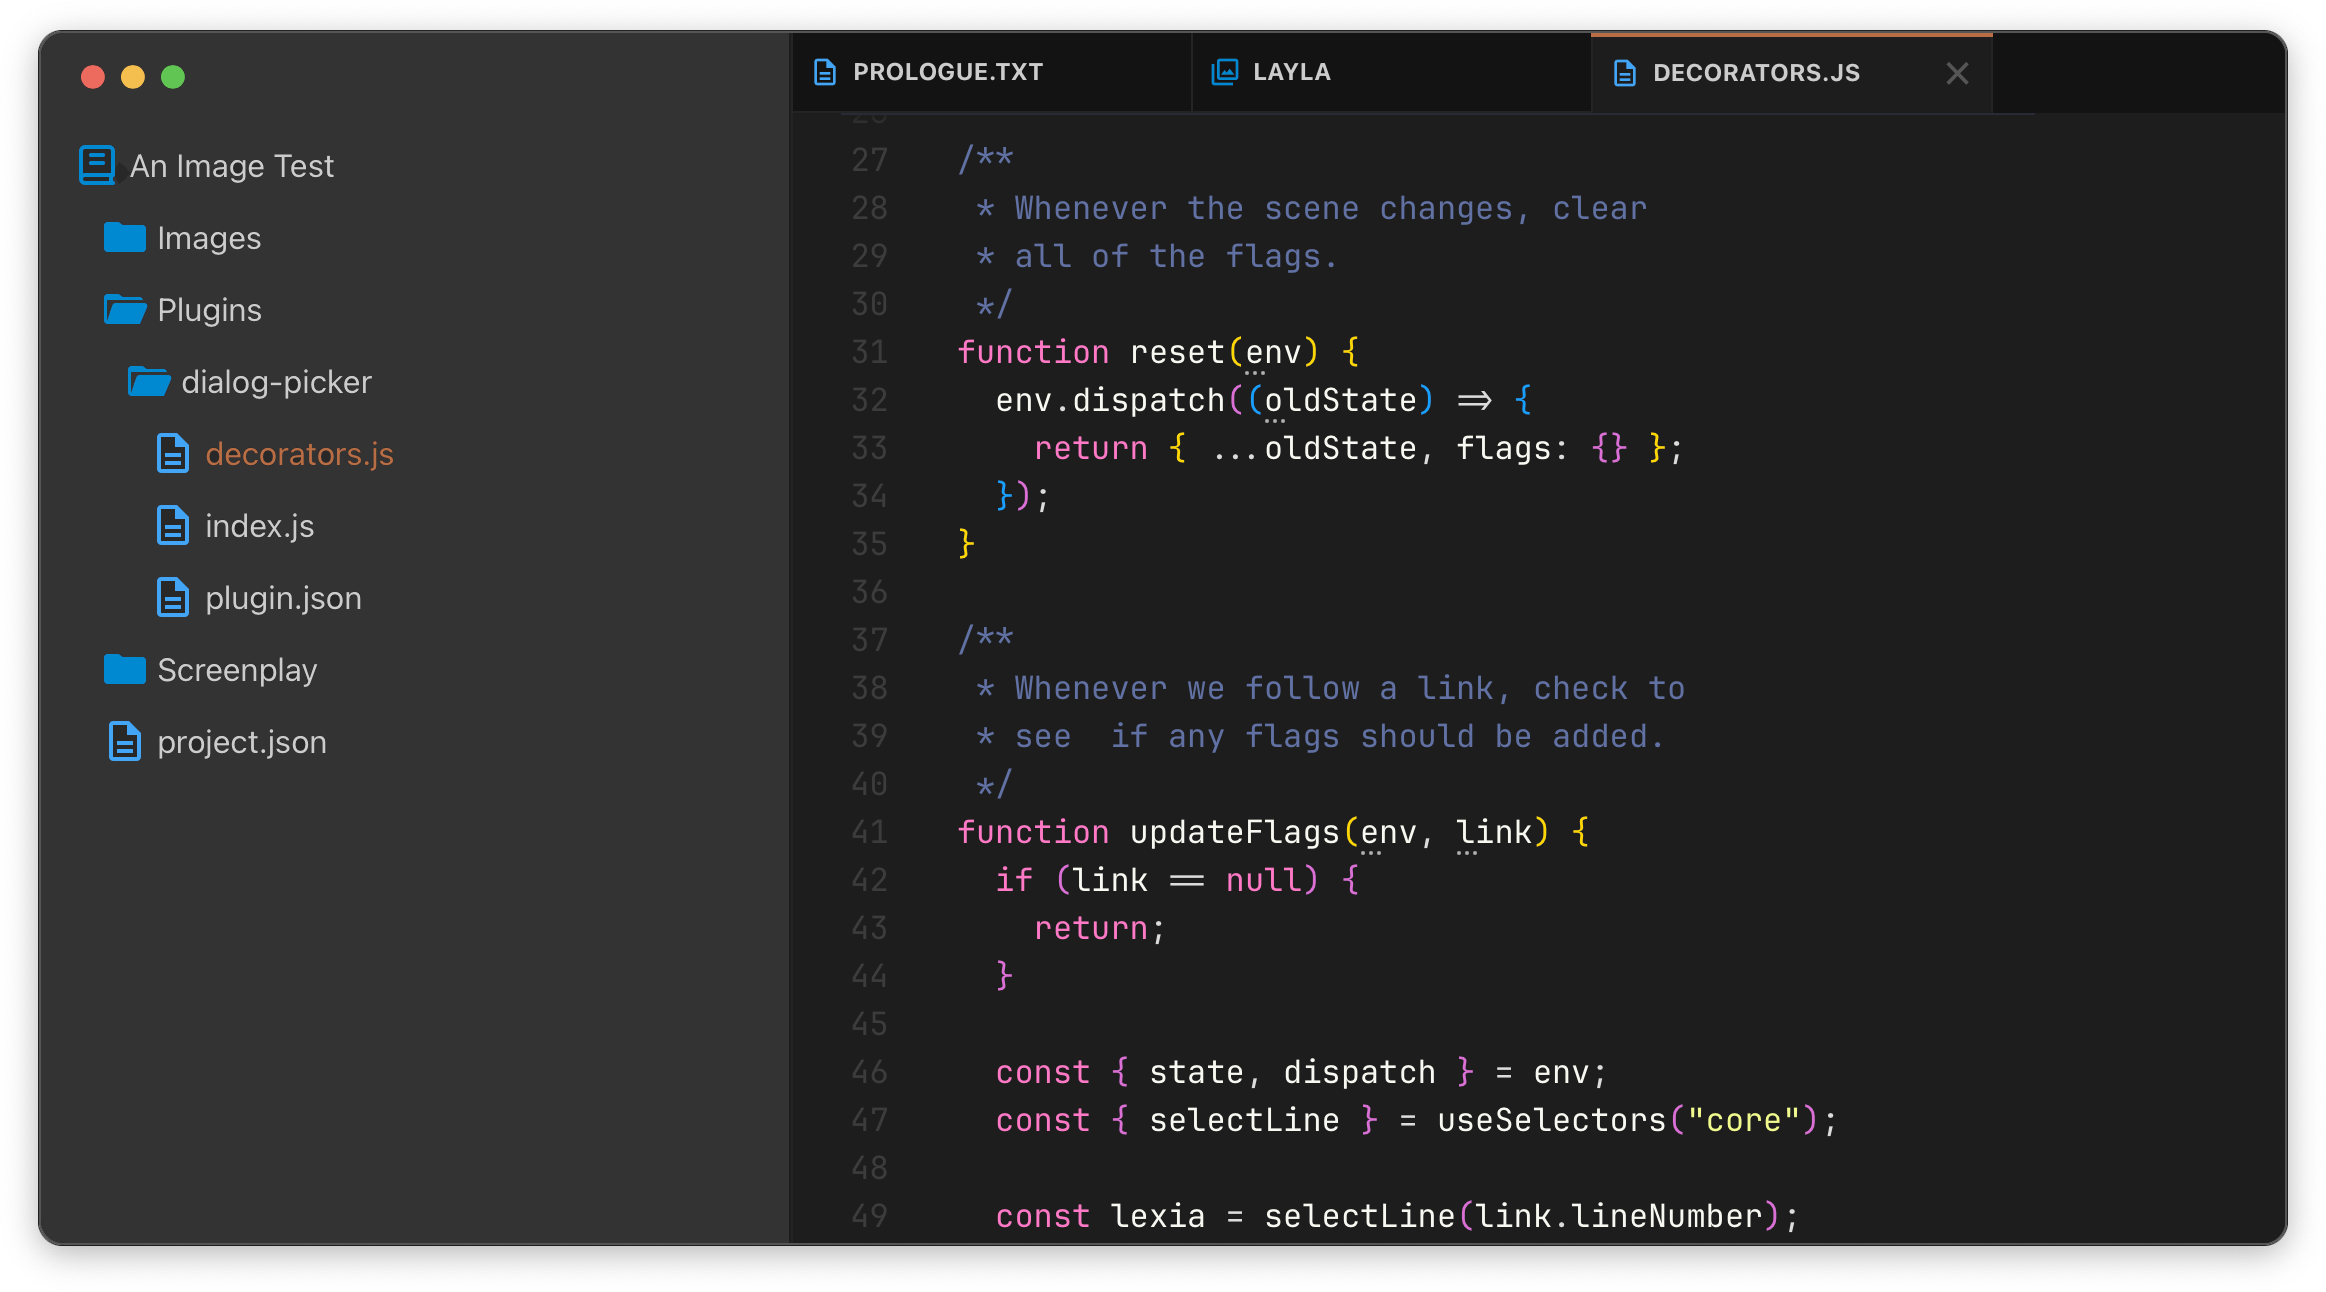Click the project.json file icon
The image size is (2326, 1292).
point(125,742)
